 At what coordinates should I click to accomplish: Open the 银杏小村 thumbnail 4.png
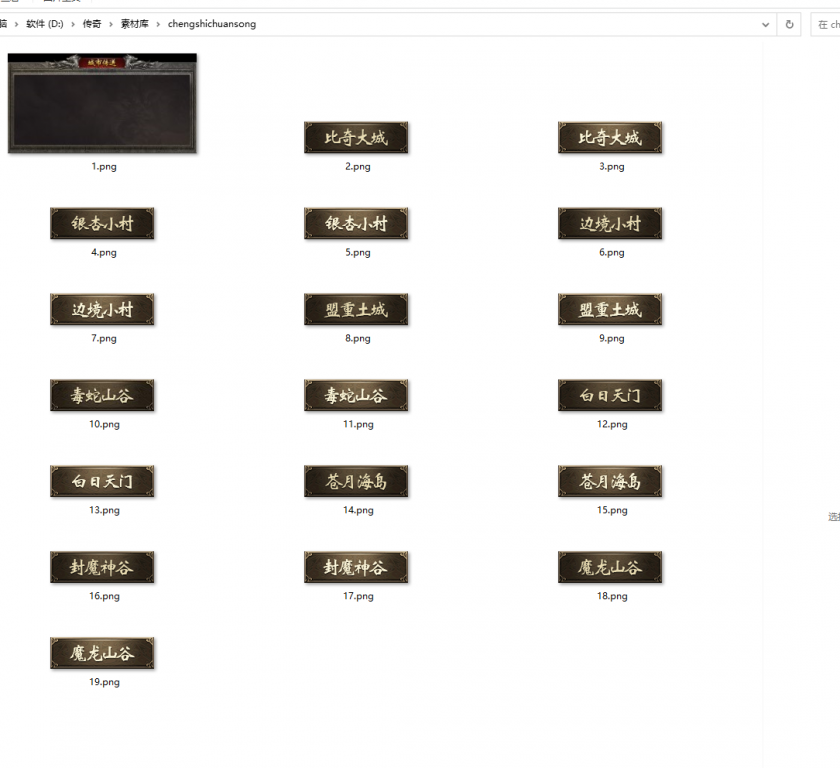(102, 224)
